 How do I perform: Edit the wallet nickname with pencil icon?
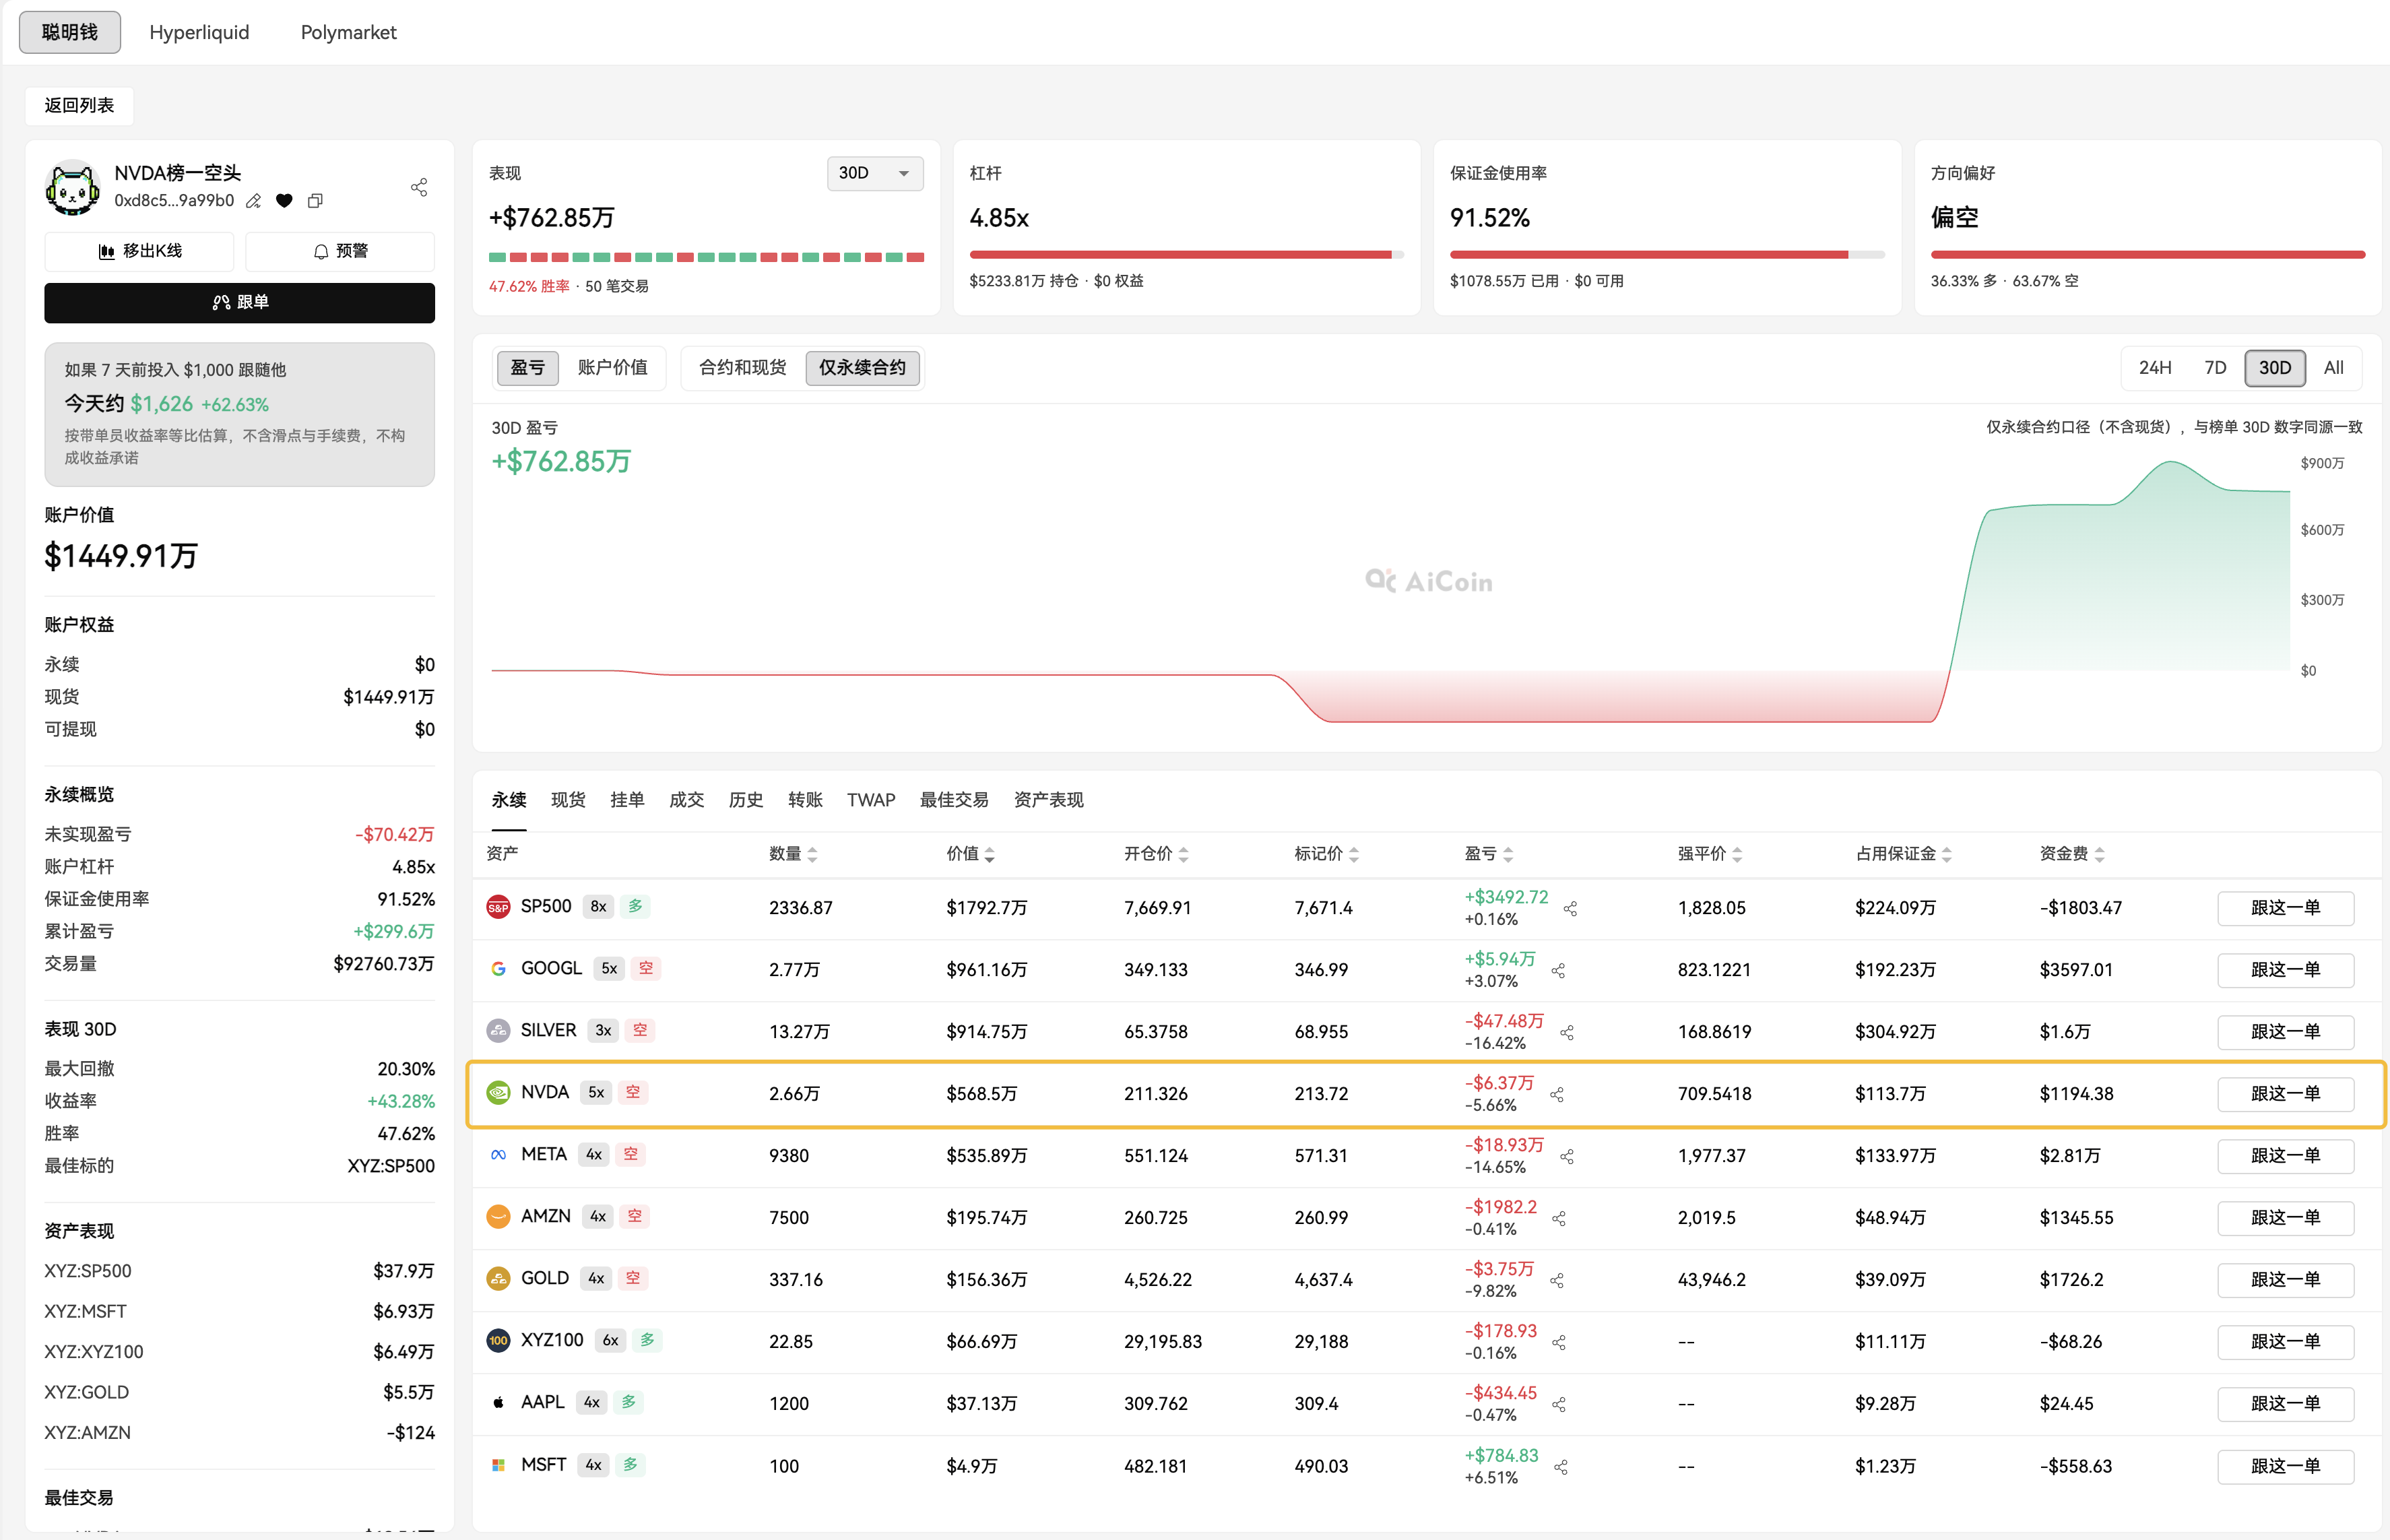pyautogui.click(x=254, y=201)
